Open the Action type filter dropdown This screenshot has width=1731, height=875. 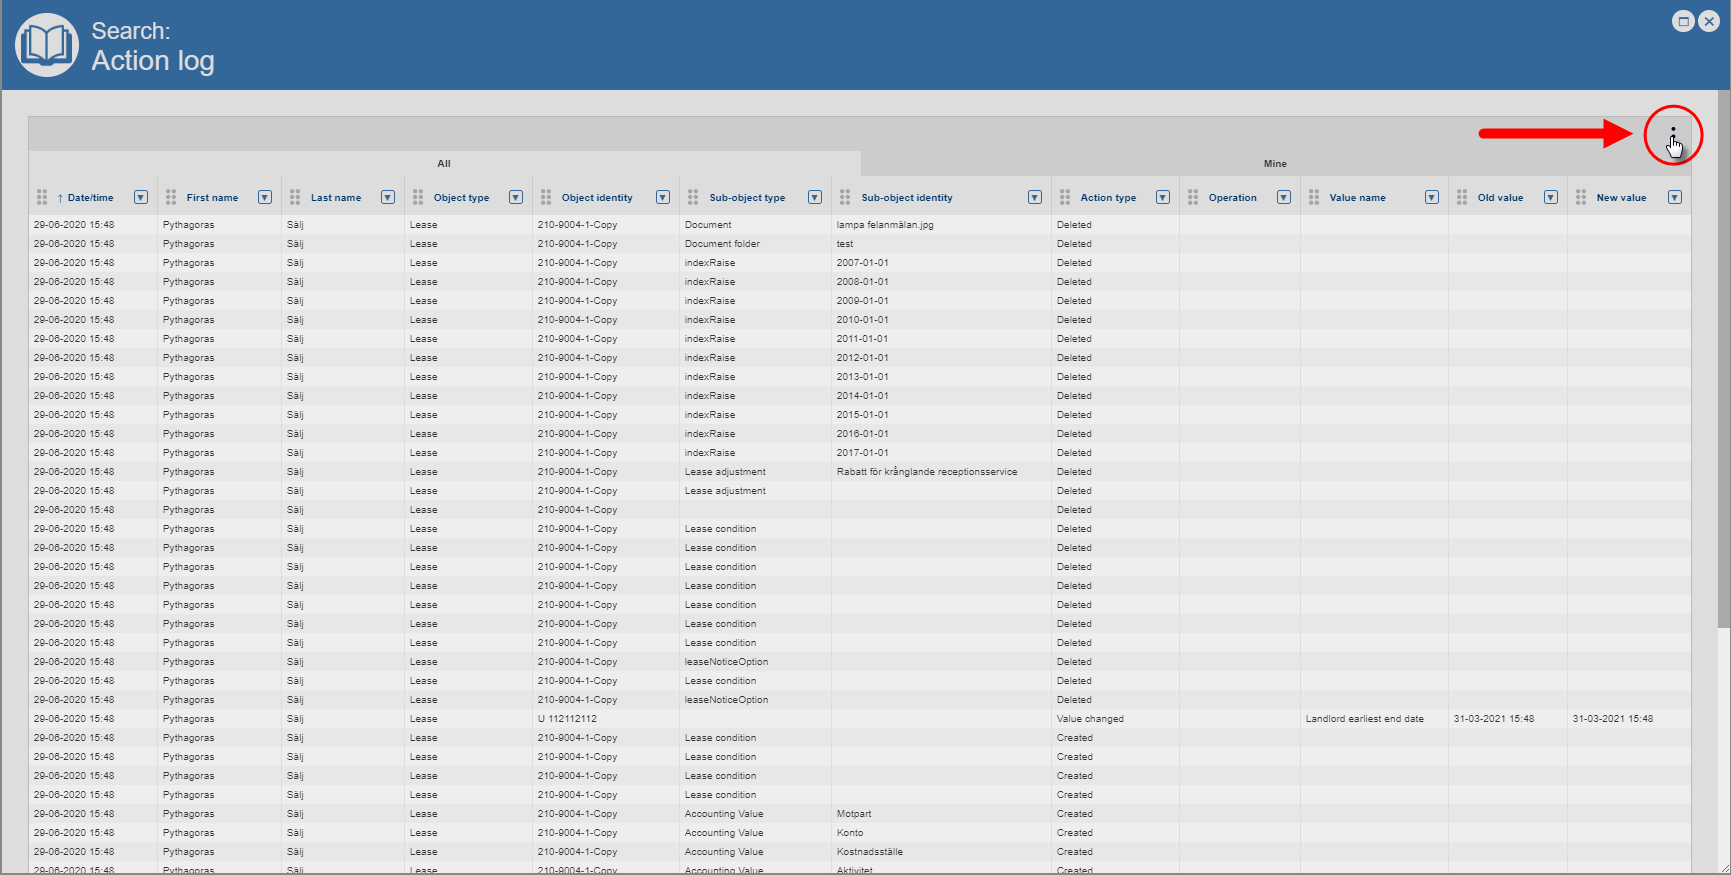(x=1163, y=197)
